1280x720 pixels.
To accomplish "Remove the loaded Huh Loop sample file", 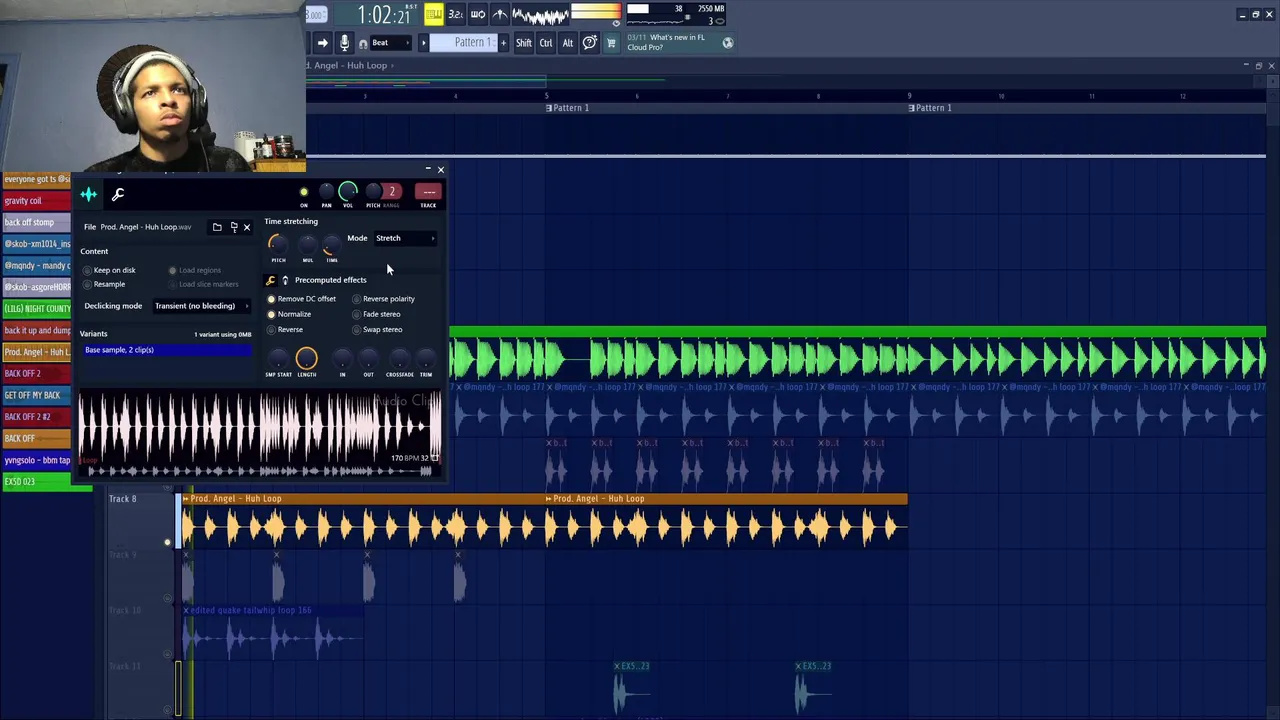I will 247,227.
